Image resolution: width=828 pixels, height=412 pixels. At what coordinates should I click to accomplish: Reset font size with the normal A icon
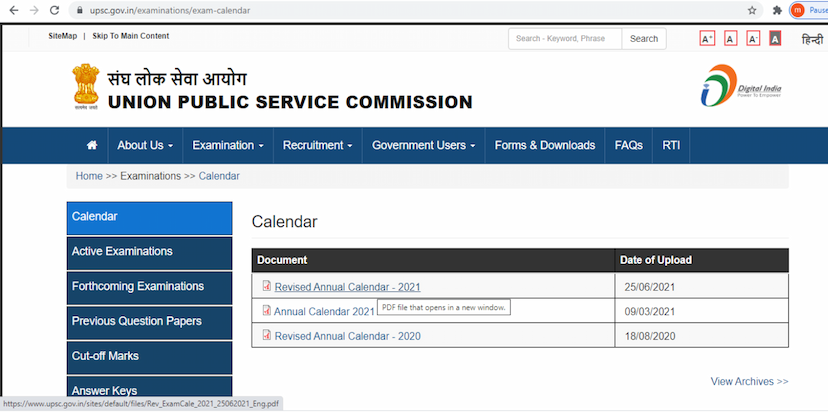coord(731,39)
